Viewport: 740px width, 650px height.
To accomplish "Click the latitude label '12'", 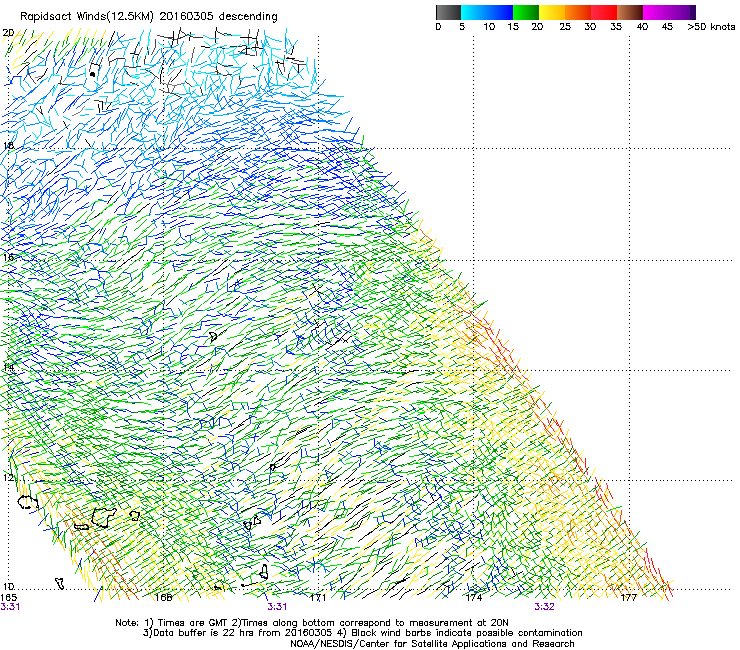I will (8, 477).
